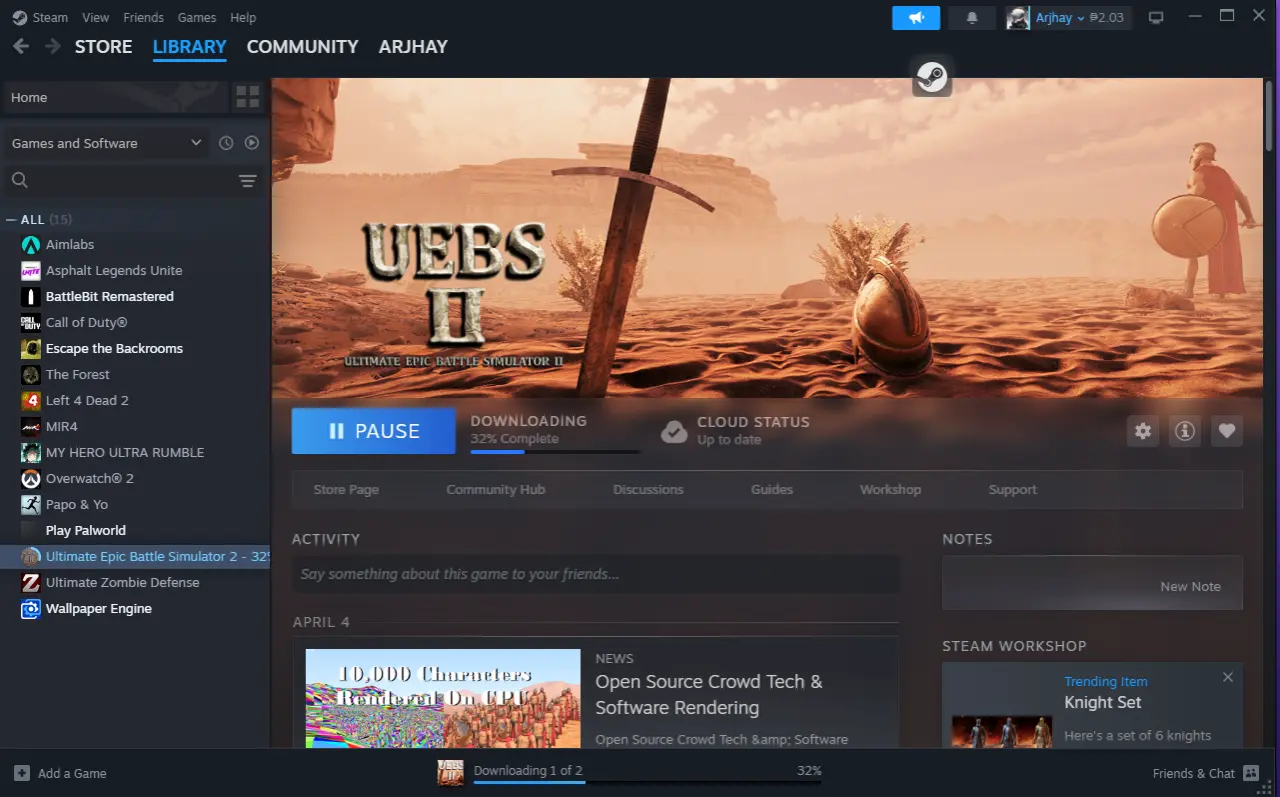Select Call of Duty in library
1280x797 pixels.
tap(86, 322)
